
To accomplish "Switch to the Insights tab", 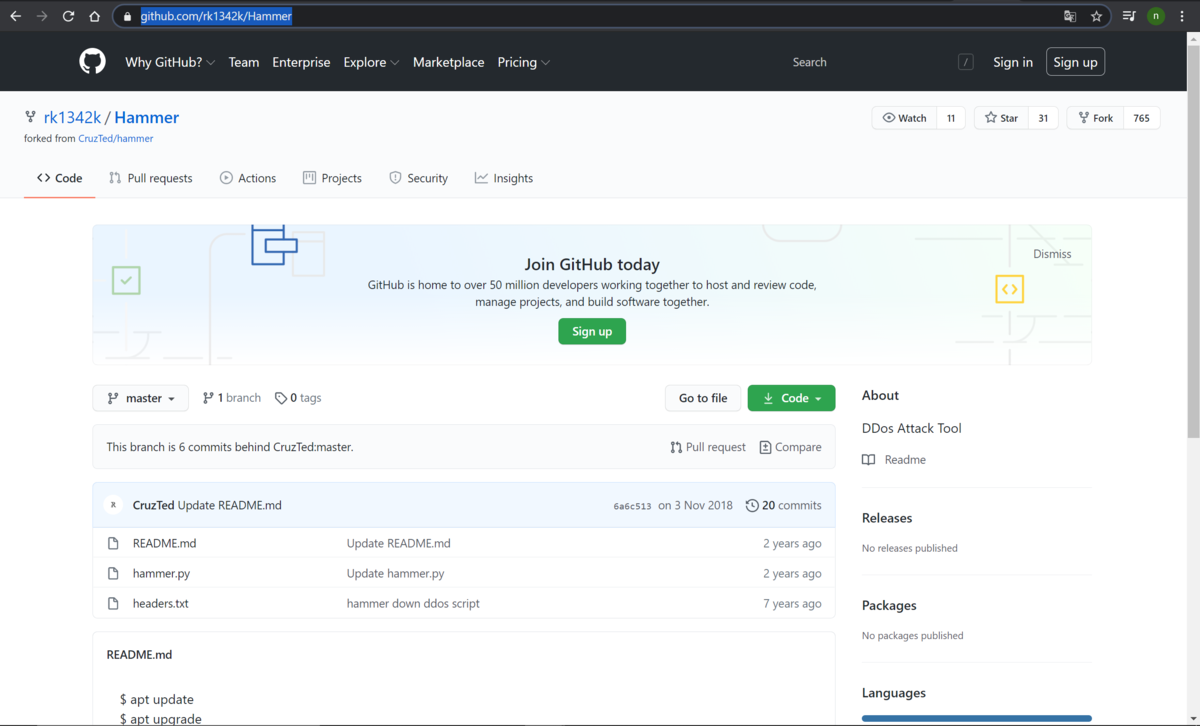I will (x=504, y=178).
